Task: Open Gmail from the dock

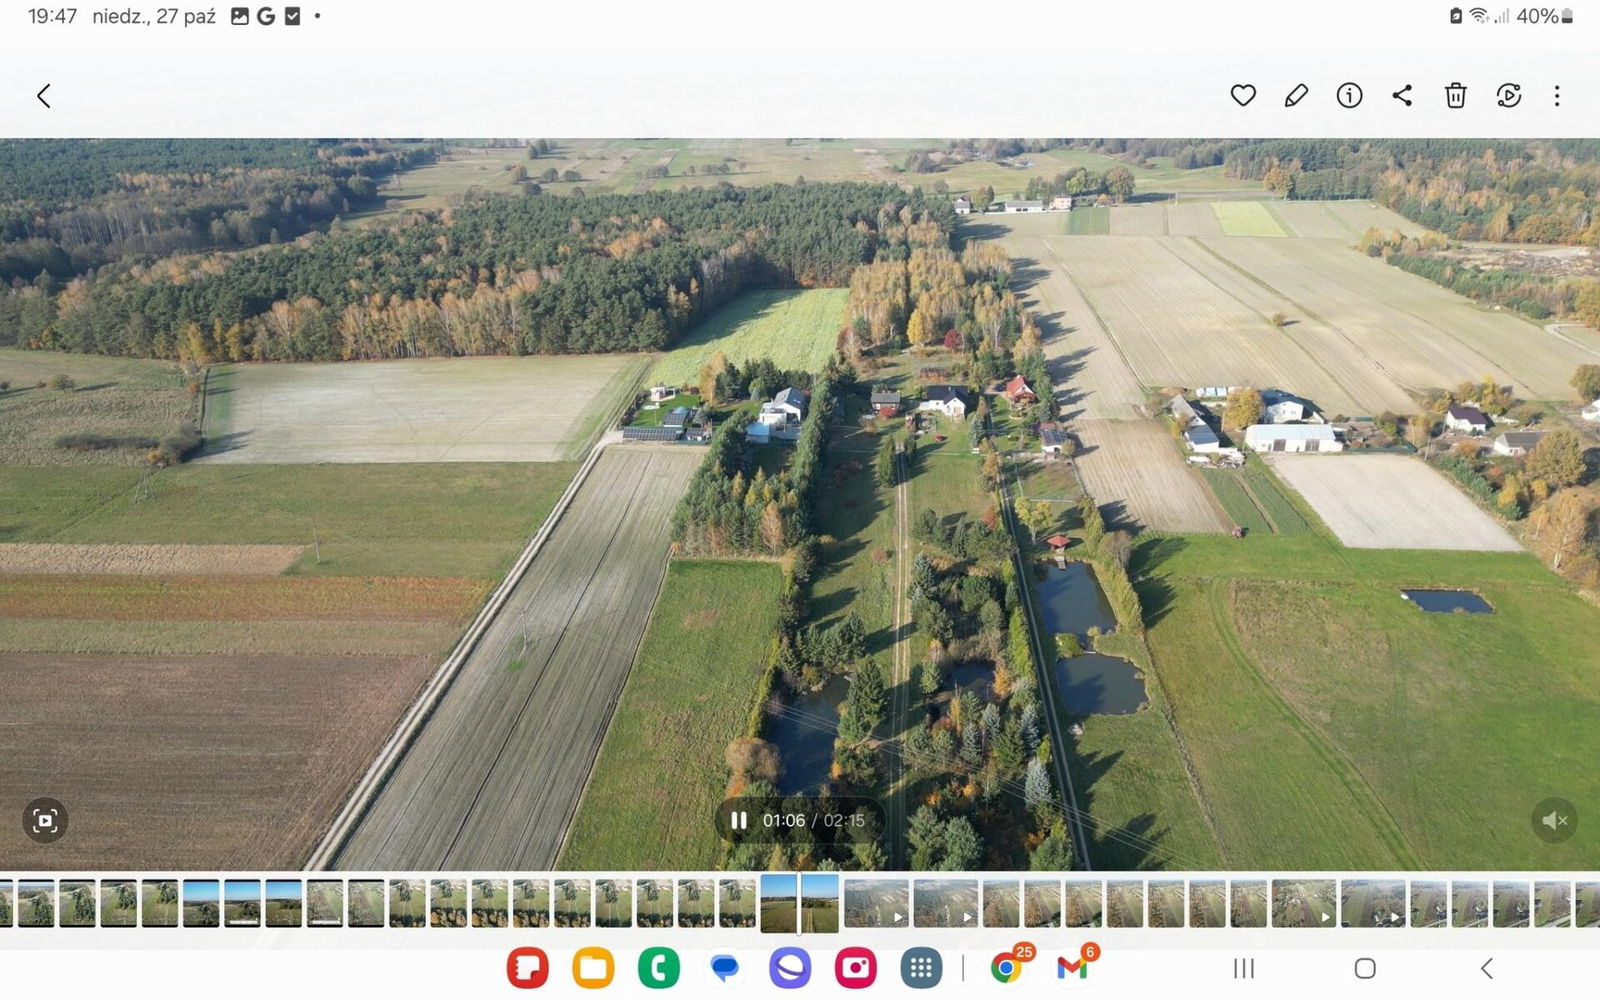Action: (x=1072, y=968)
